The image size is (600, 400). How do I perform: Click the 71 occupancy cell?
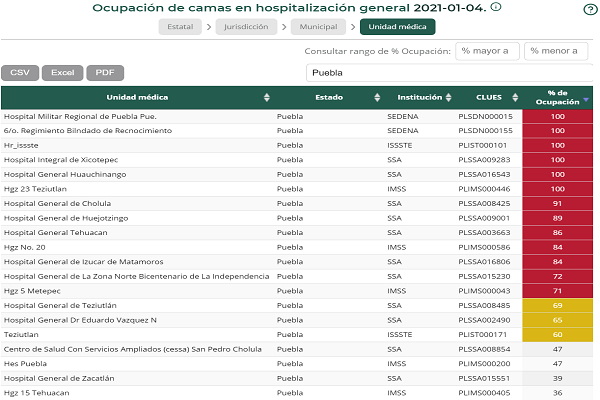pos(558,291)
